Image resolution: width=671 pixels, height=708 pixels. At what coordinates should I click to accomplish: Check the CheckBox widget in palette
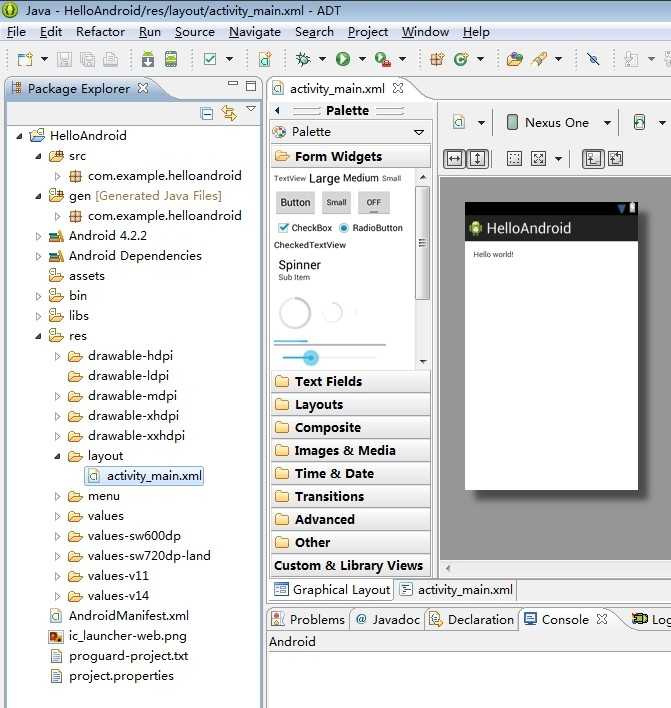[x=305, y=228]
